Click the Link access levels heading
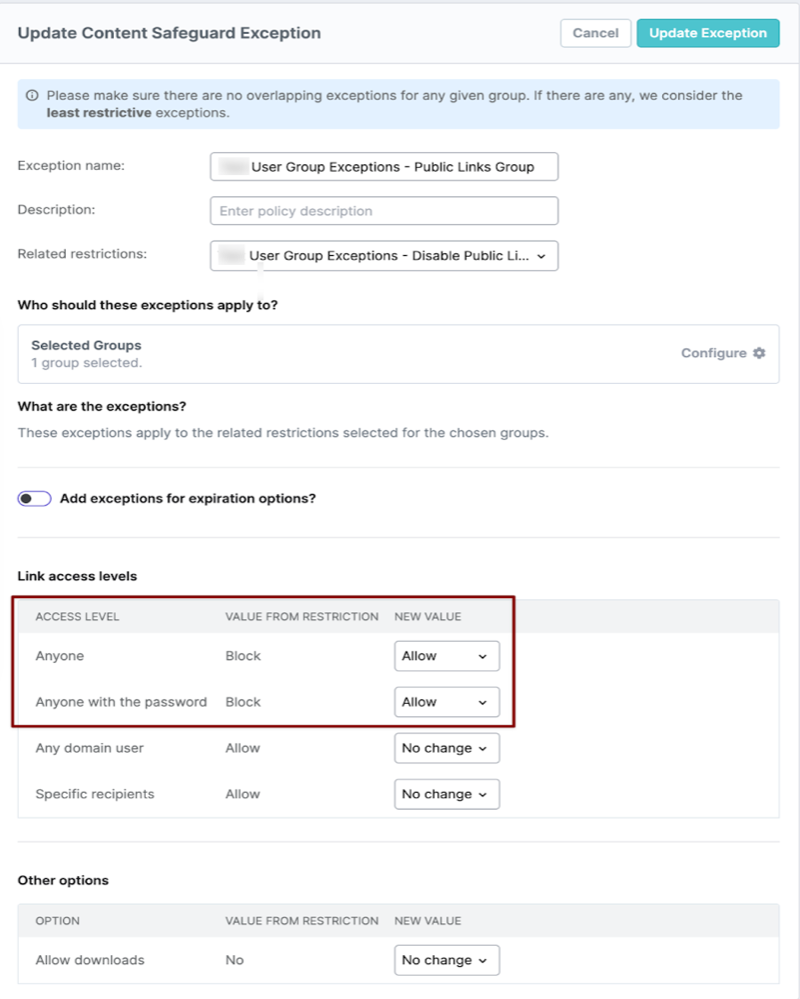 tap(77, 576)
